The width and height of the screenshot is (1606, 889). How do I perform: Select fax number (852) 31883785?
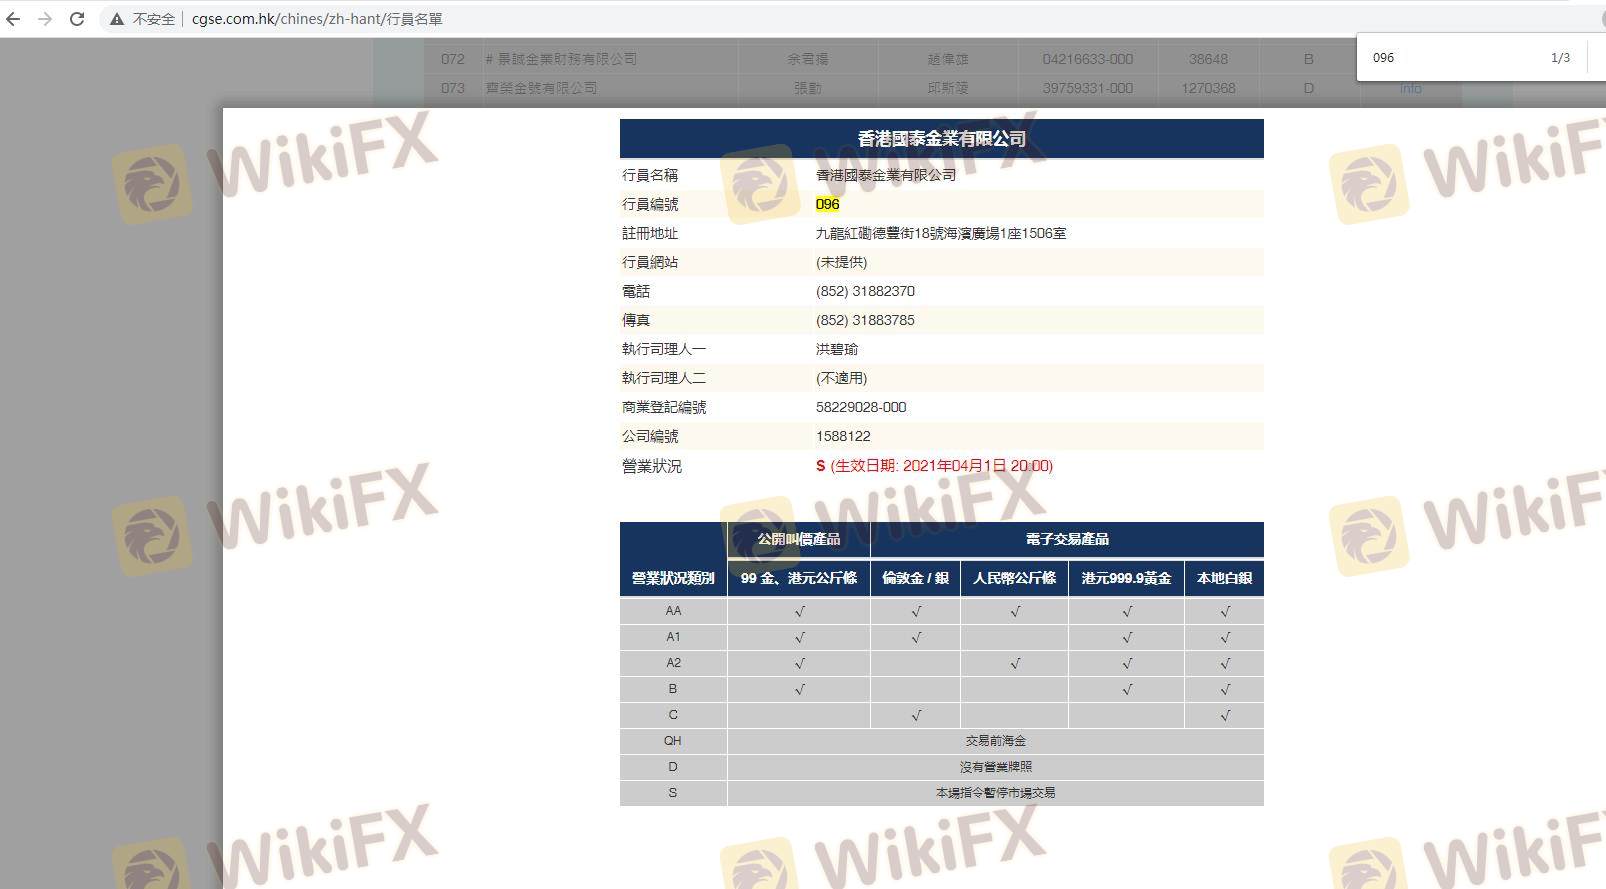[866, 320]
